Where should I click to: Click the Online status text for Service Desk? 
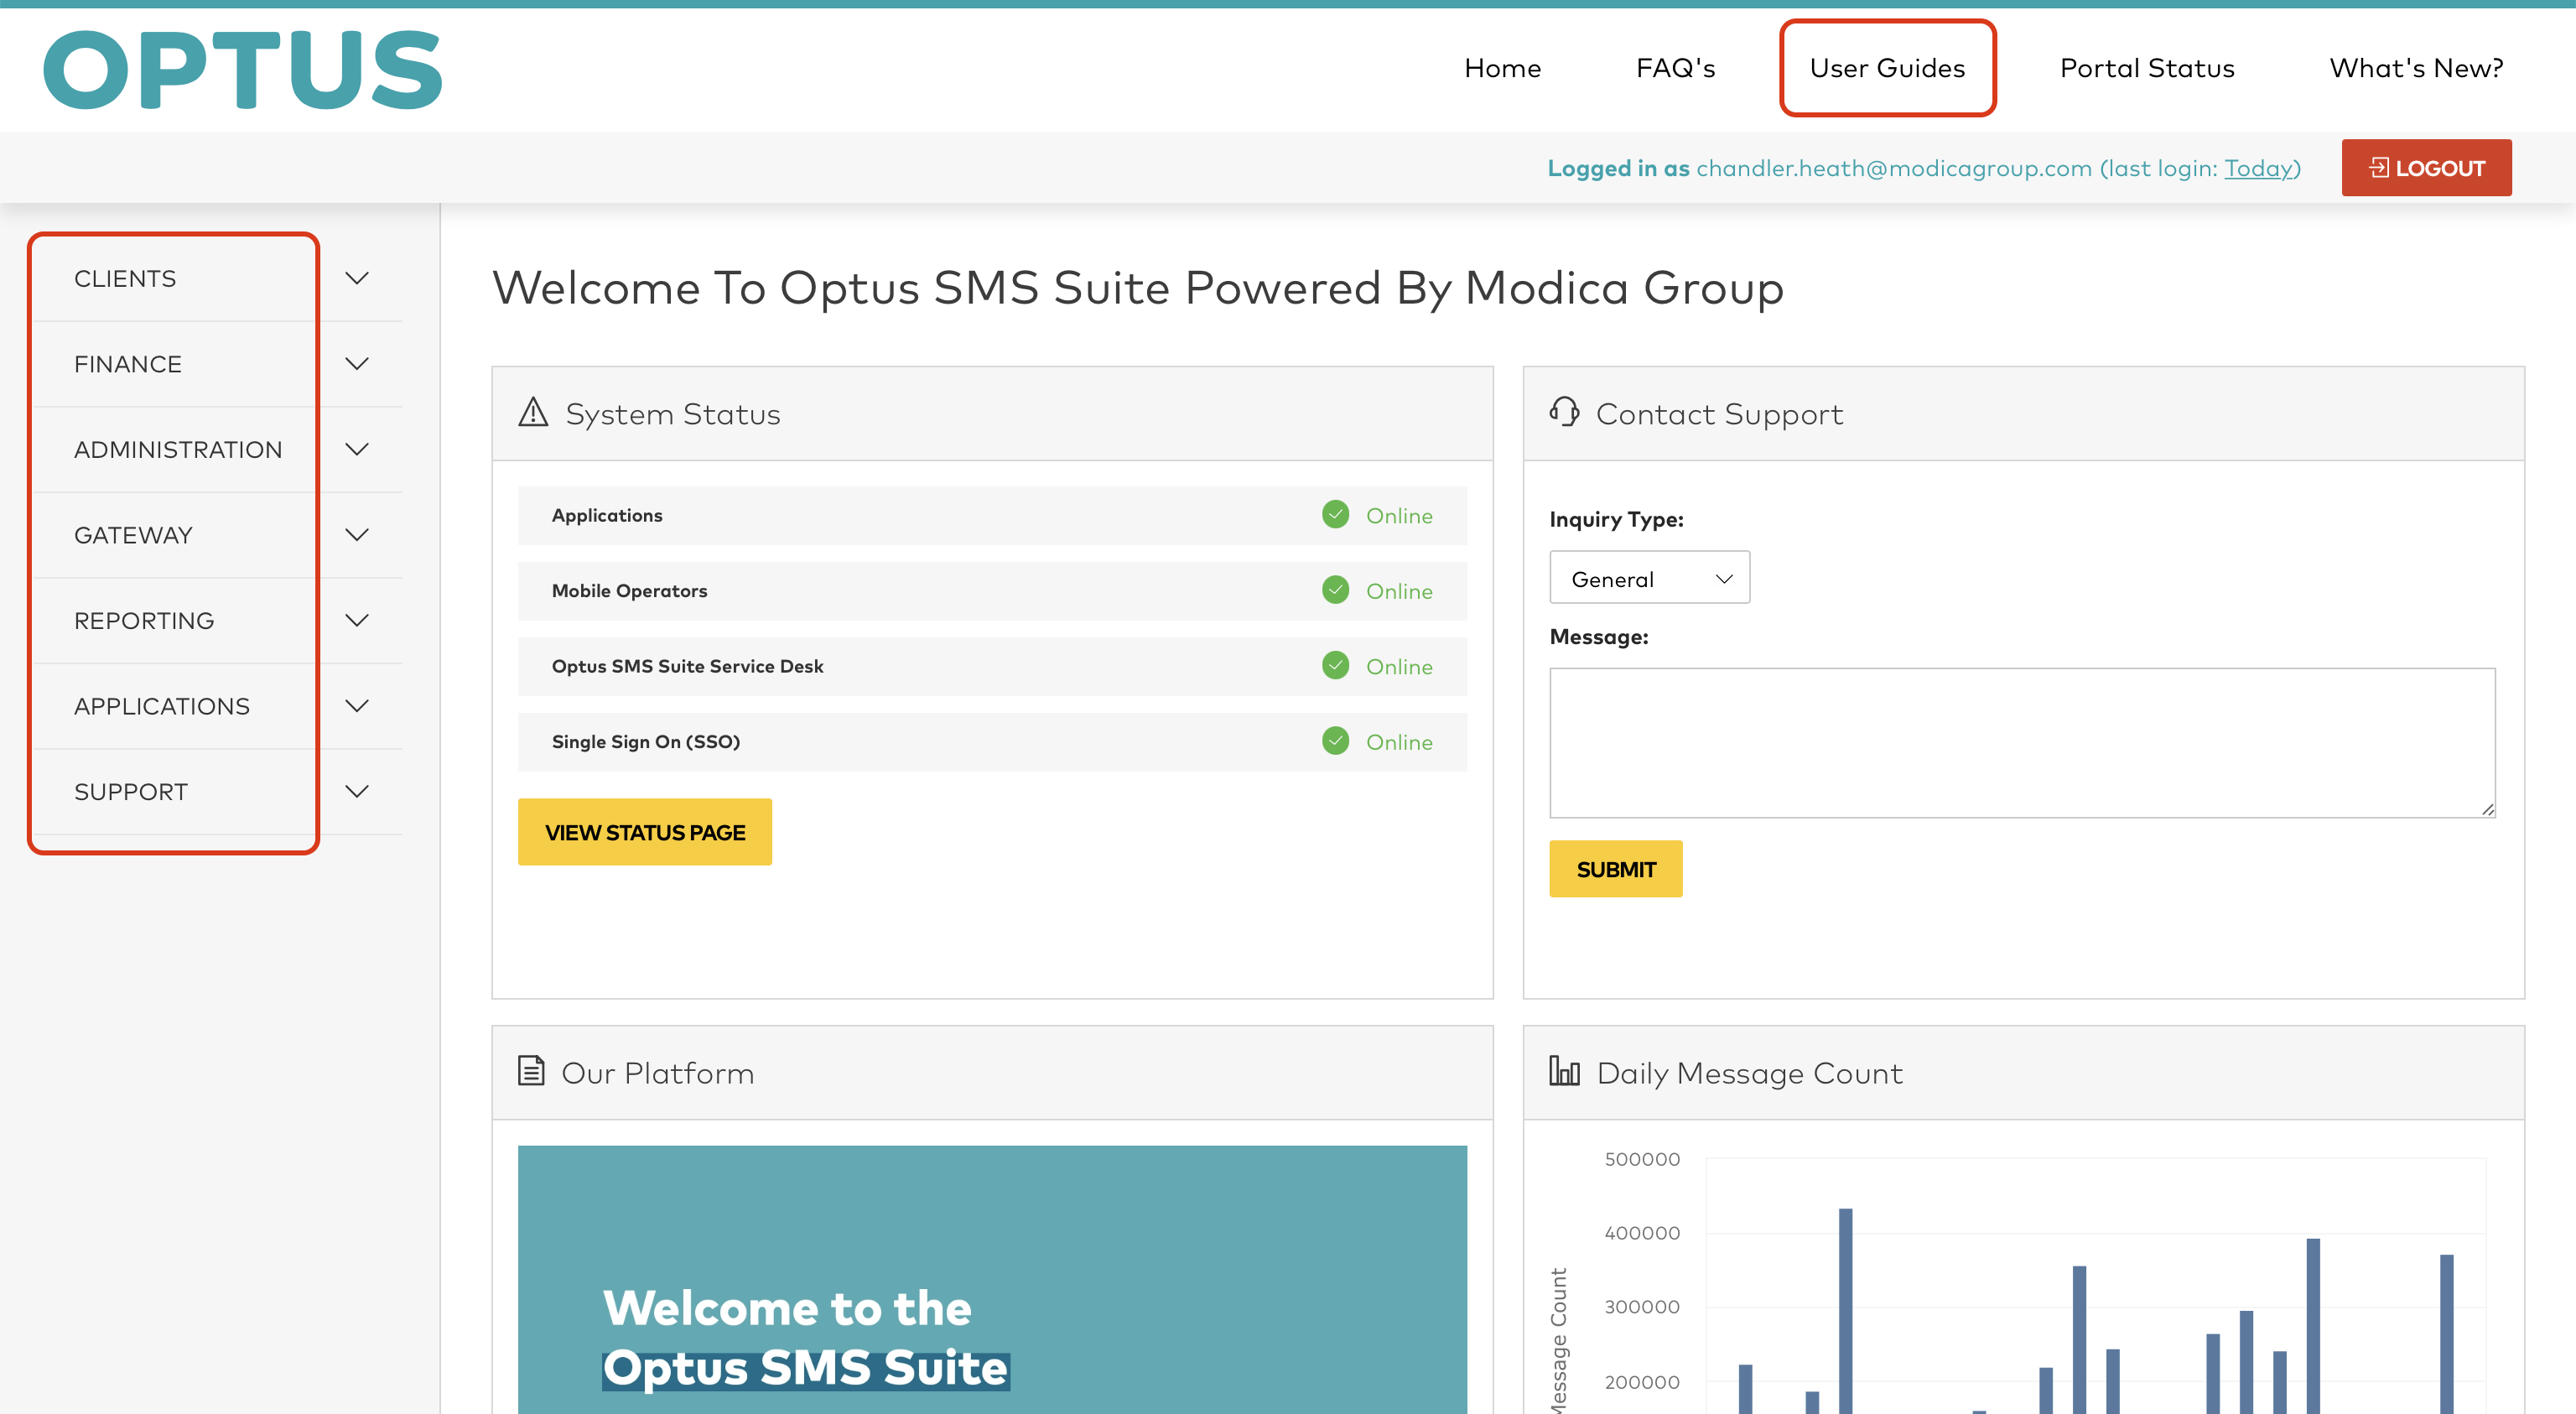coord(1399,666)
